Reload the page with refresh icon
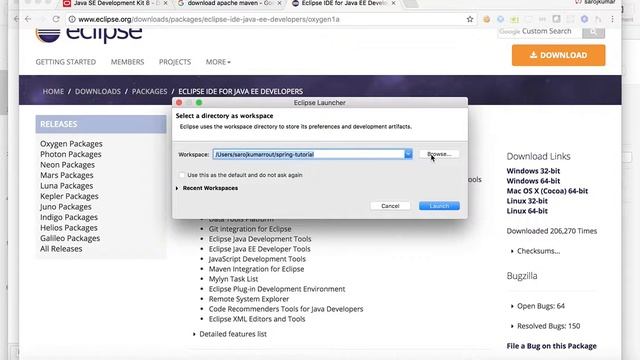Viewport: 640px width, 360px height. tap(56, 19)
